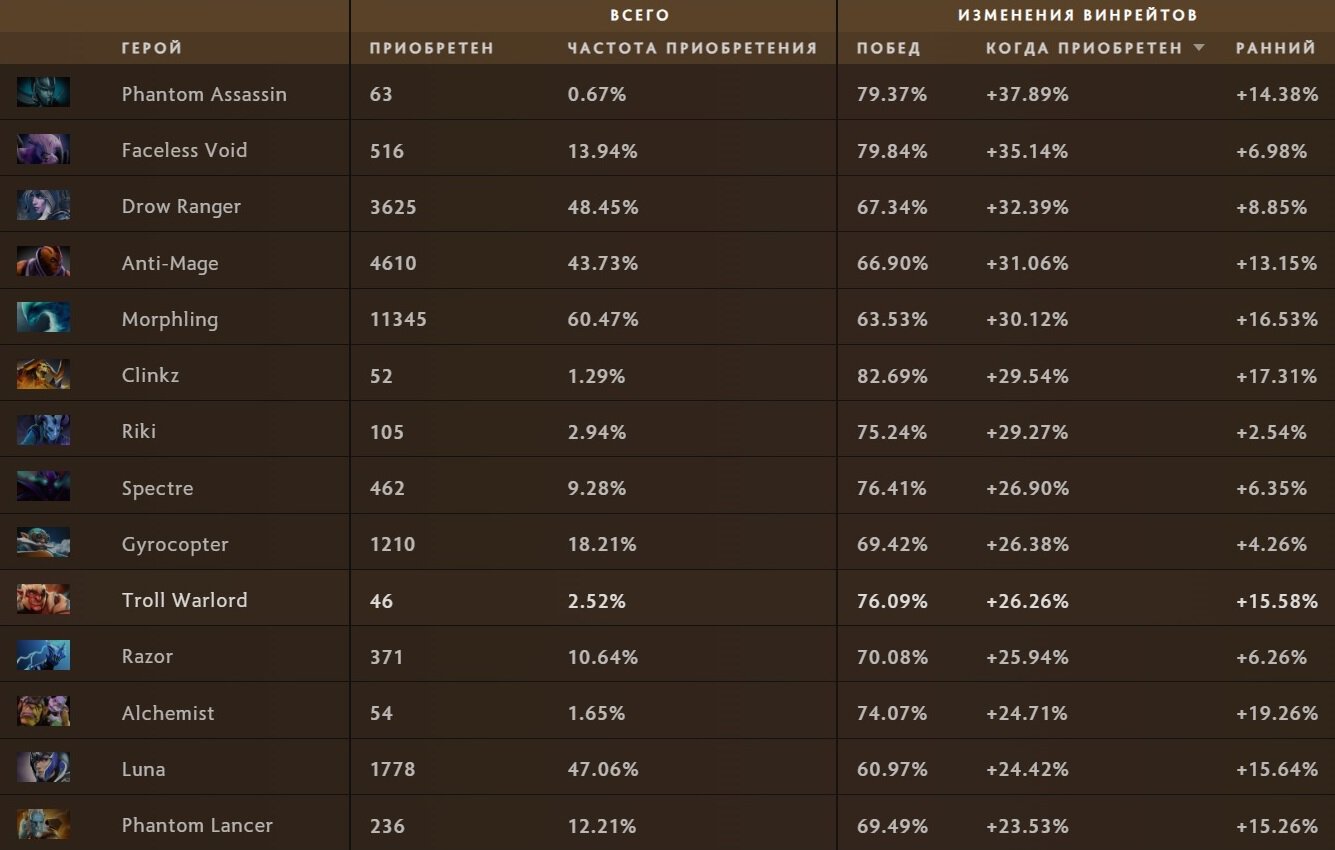Click the Riki hero portrait icon
The width and height of the screenshot is (1335, 850).
coord(43,431)
